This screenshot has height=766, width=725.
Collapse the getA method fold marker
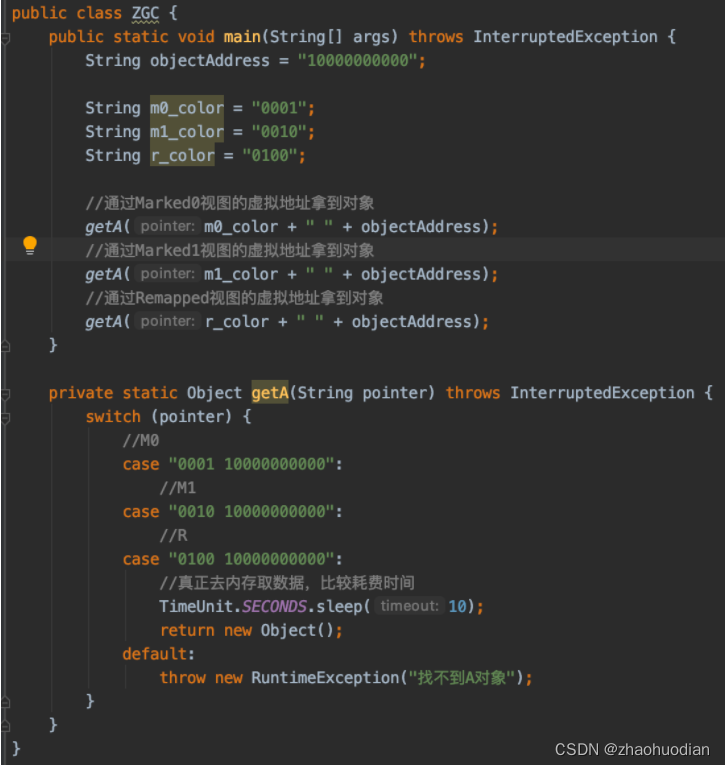[x=5, y=394]
